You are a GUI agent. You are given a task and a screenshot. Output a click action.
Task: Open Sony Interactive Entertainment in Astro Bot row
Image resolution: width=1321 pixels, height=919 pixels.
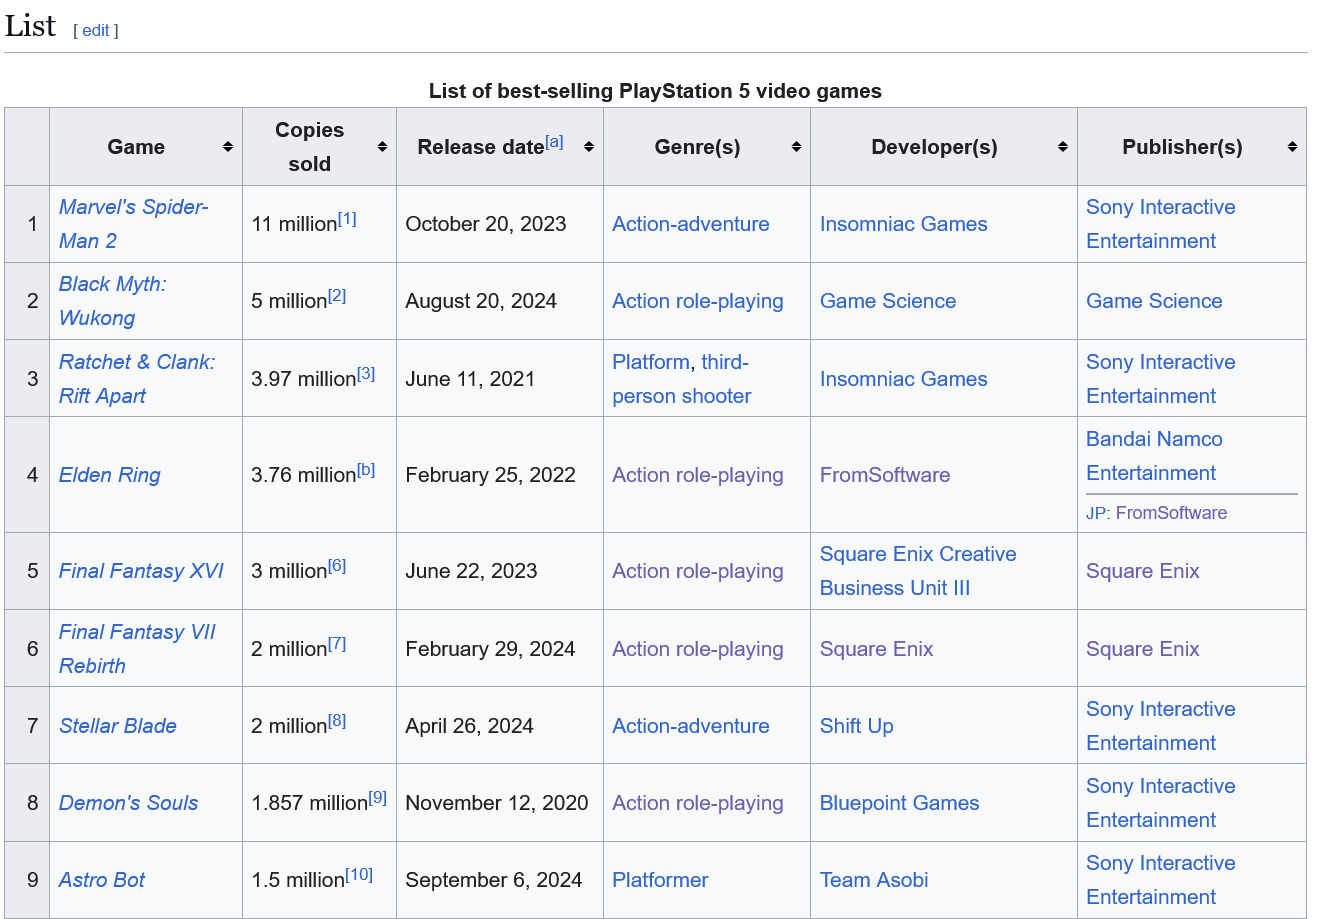coord(1161,880)
